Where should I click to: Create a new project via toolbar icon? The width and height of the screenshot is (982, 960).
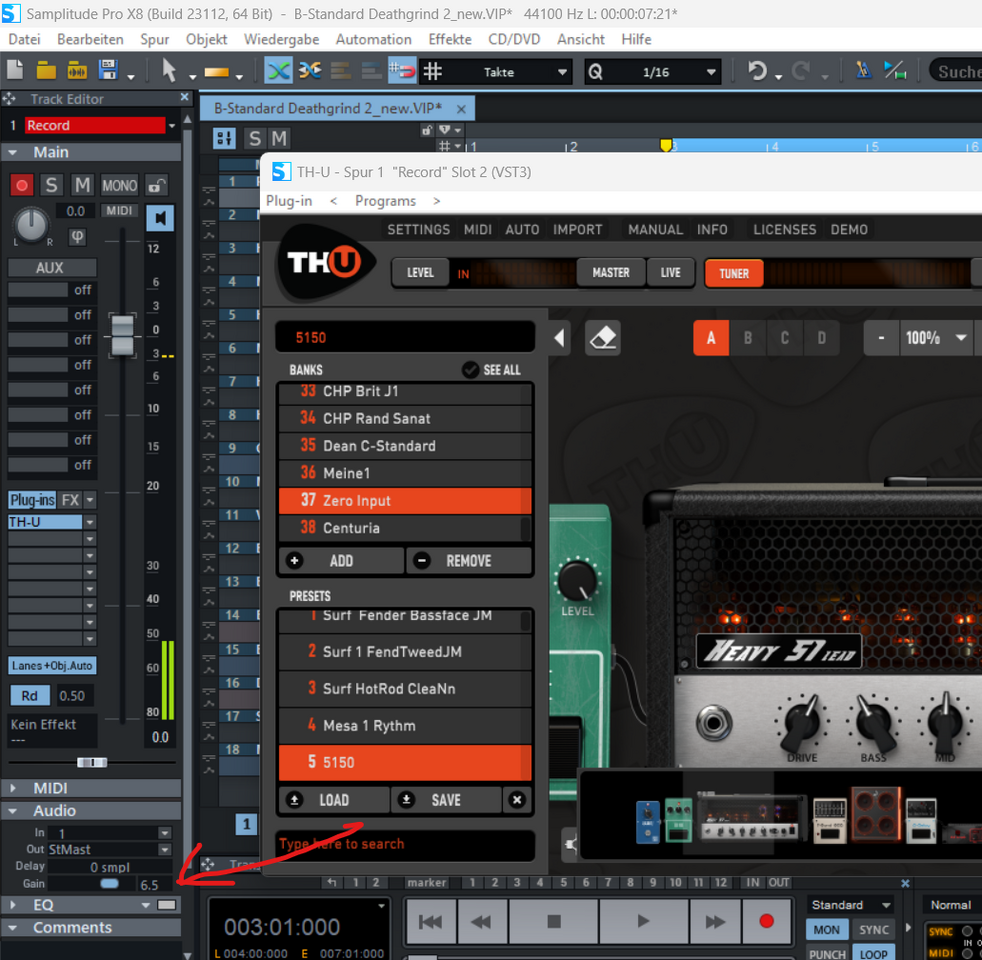click(14, 70)
